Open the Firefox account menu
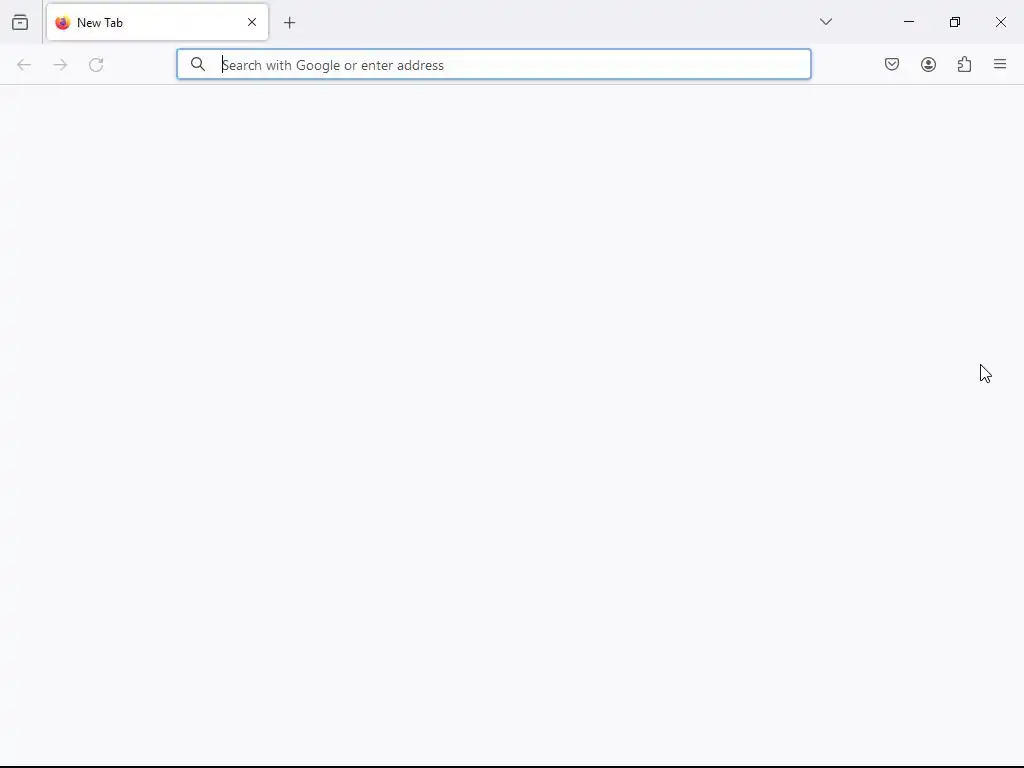1024x768 pixels. click(x=928, y=64)
